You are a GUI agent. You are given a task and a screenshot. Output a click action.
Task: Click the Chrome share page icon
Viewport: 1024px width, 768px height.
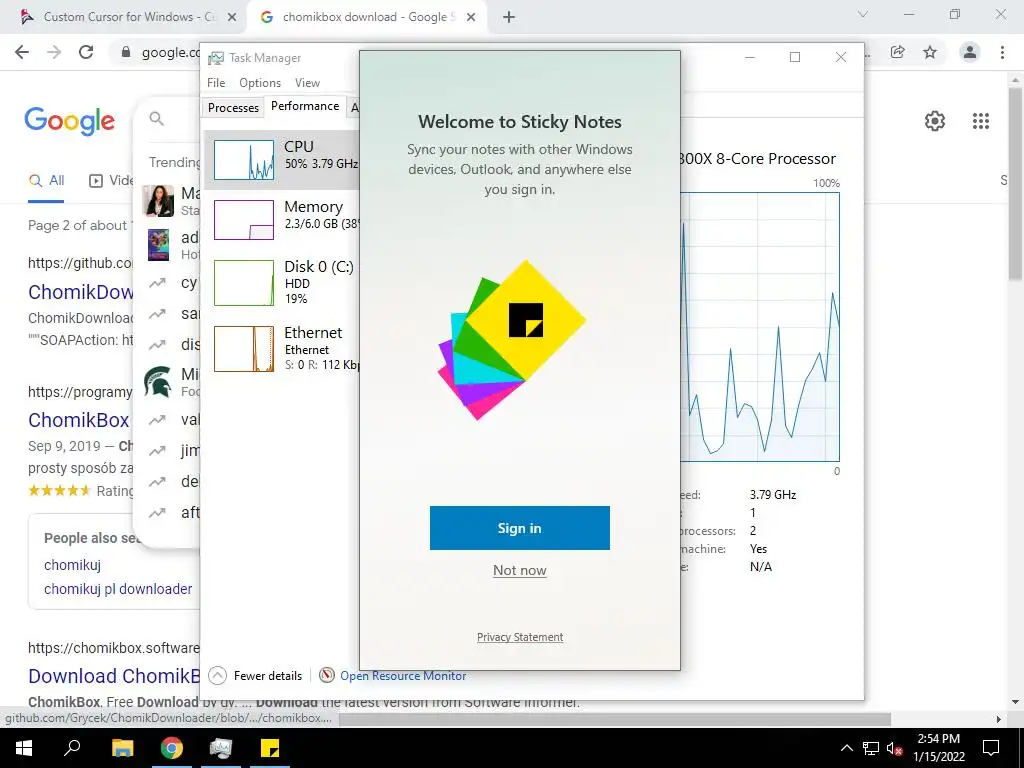898,52
